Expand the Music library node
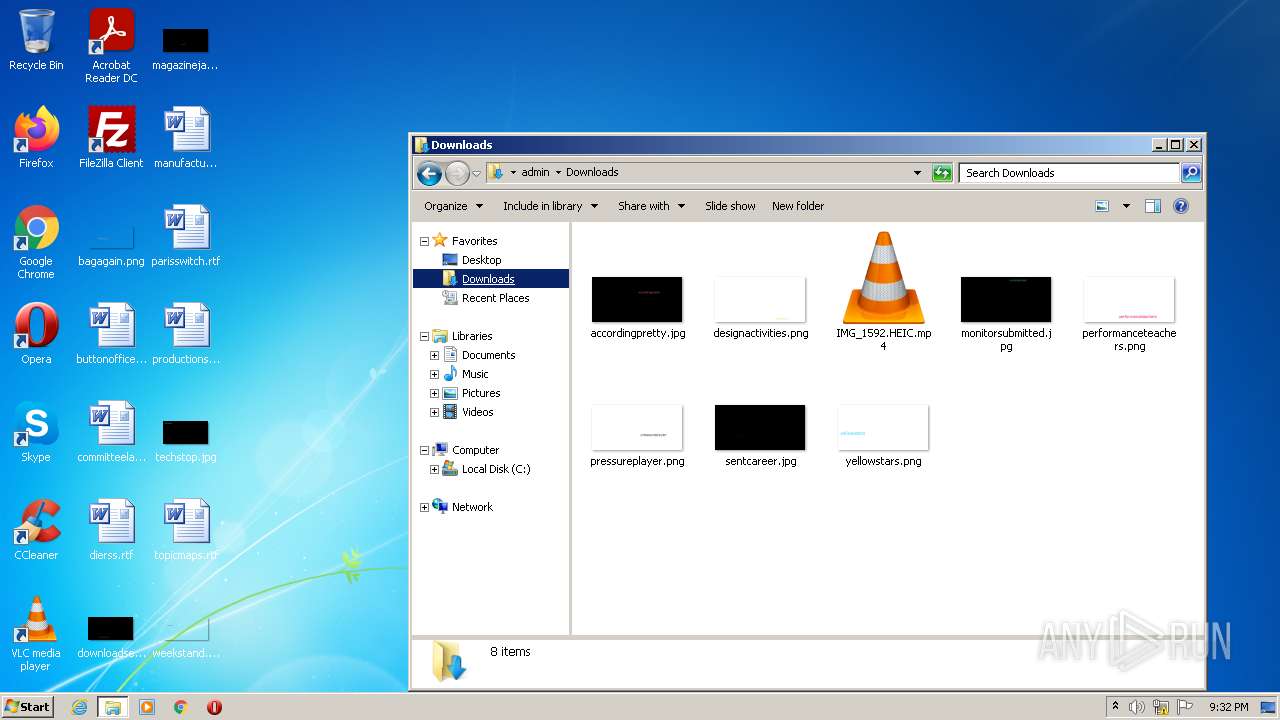This screenshot has width=1280, height=720. tap(435, 374)
